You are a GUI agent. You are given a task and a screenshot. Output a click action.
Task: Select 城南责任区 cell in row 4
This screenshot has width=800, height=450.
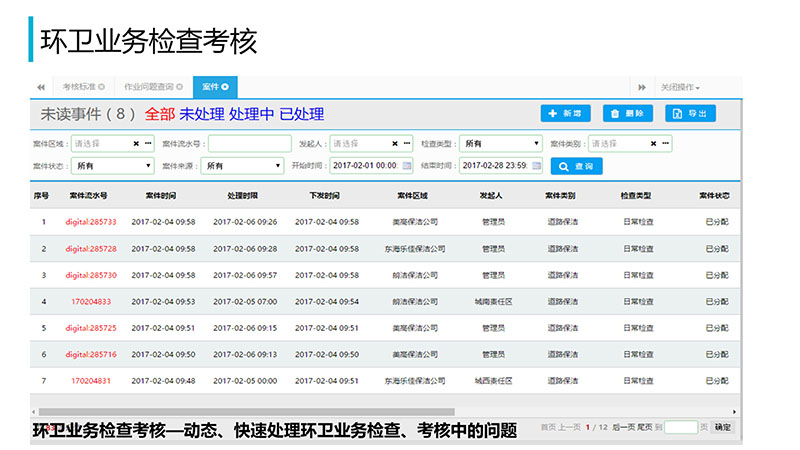pyautogui.click(x=493, y=302)
